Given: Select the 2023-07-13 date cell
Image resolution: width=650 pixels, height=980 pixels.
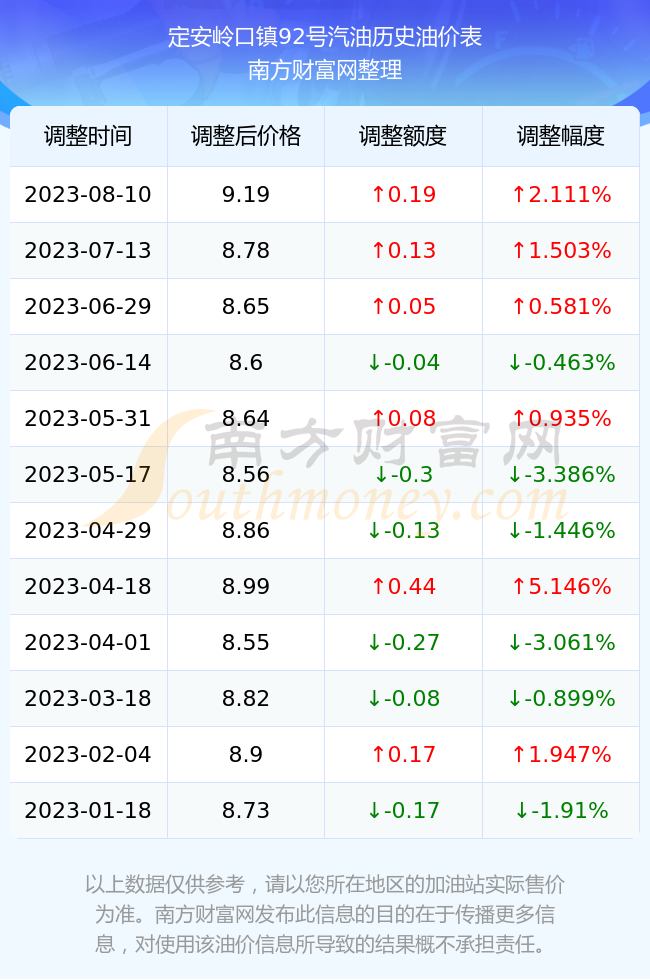Looking at the screenshot, I should (x=88, y=251).
